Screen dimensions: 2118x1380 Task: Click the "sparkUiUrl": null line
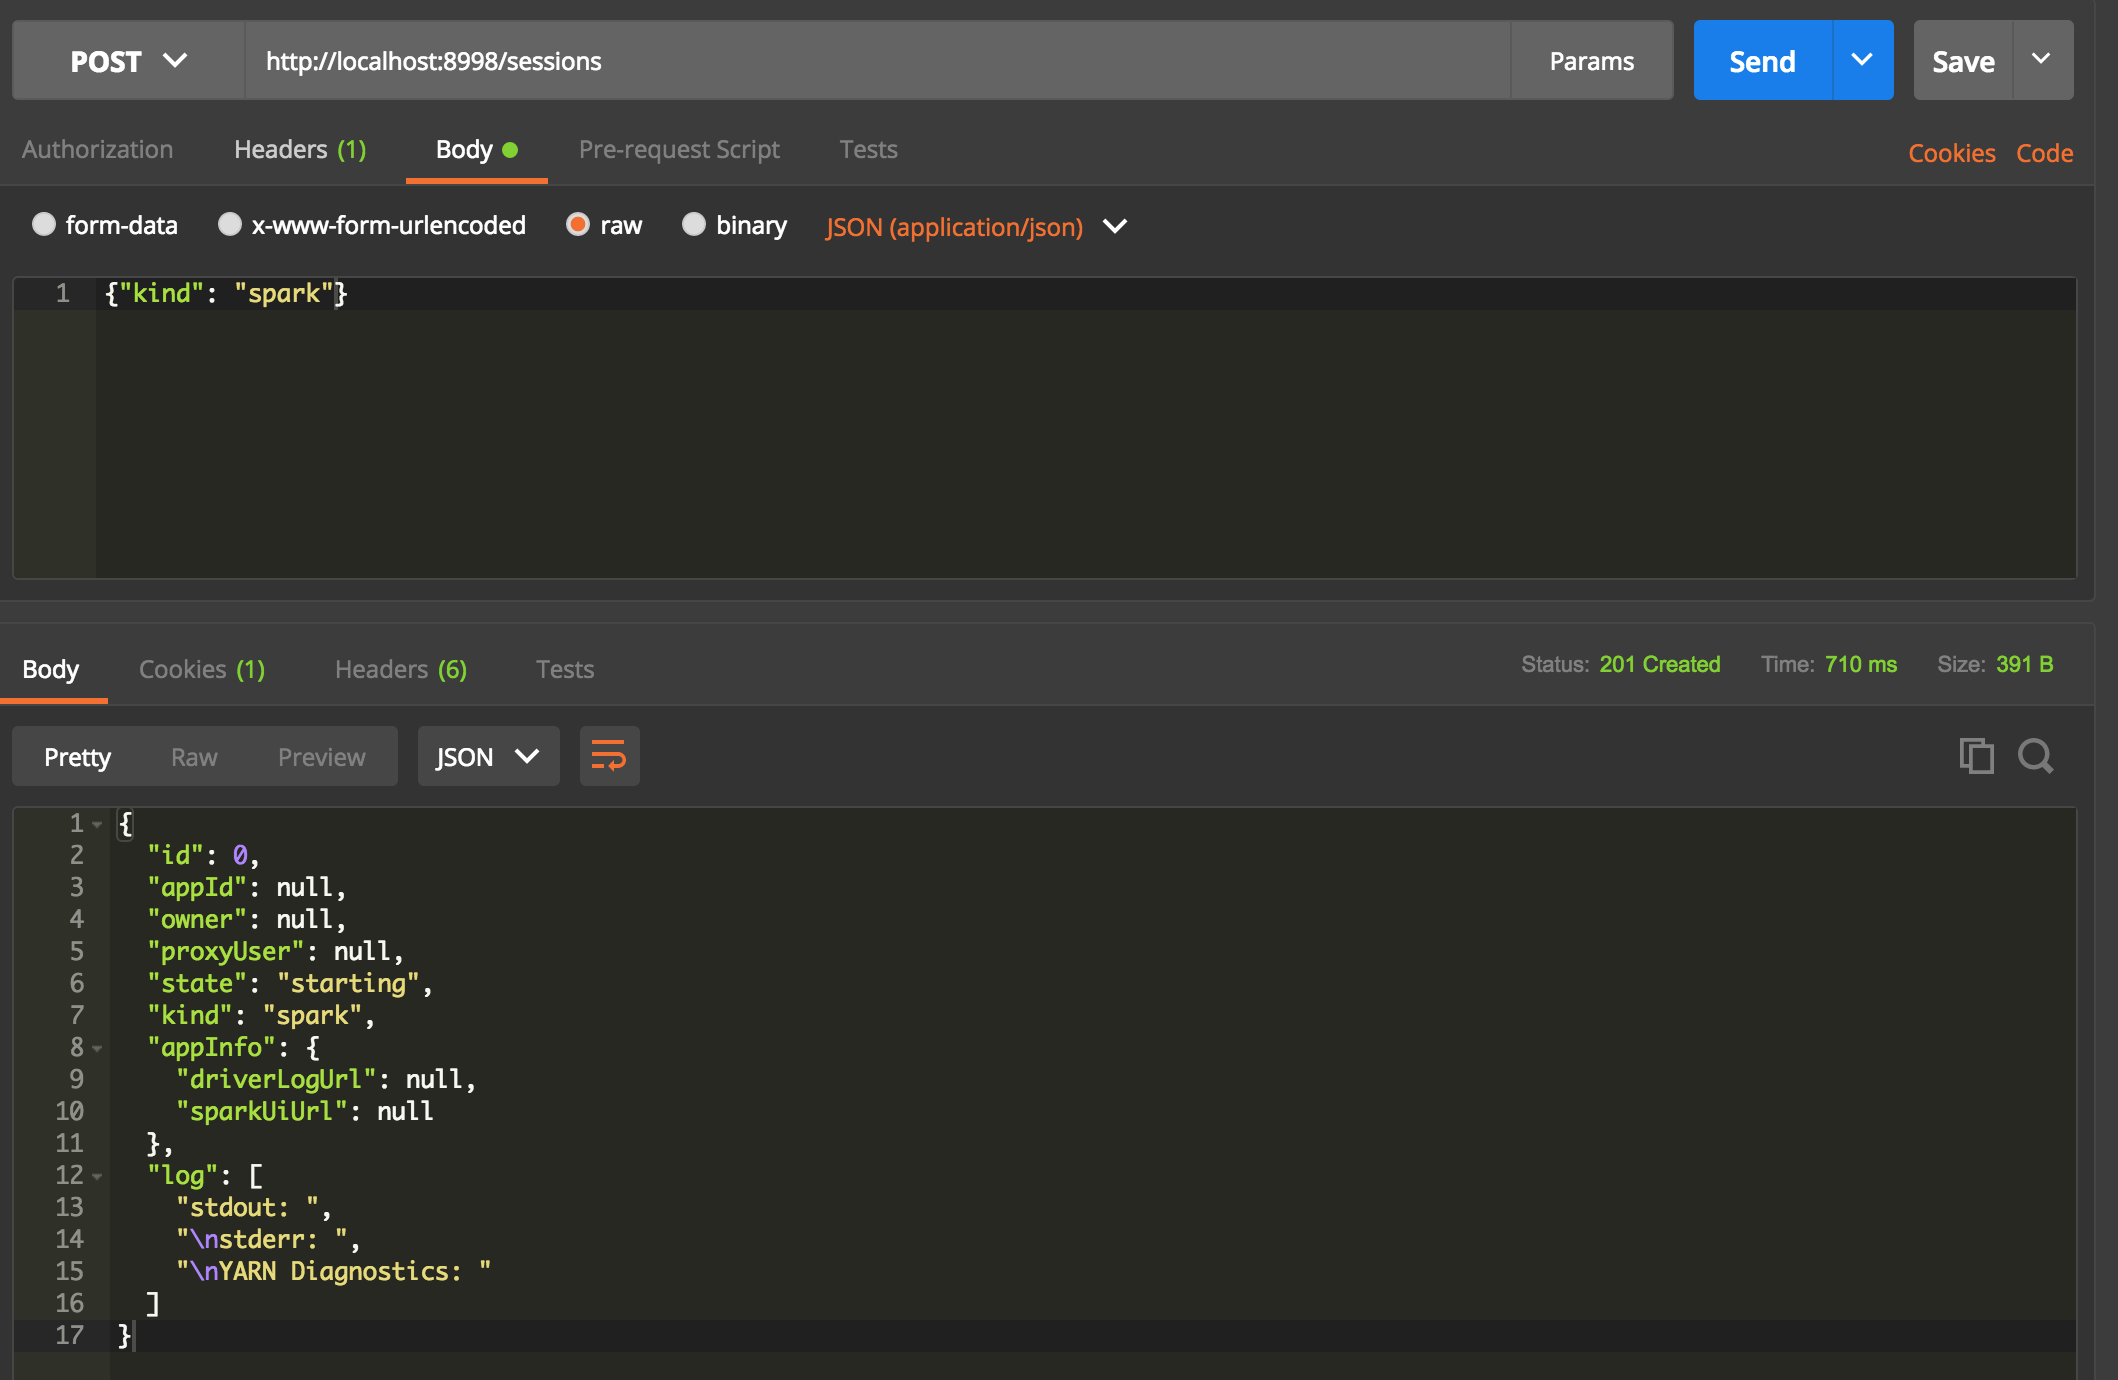pos(305,1111)
